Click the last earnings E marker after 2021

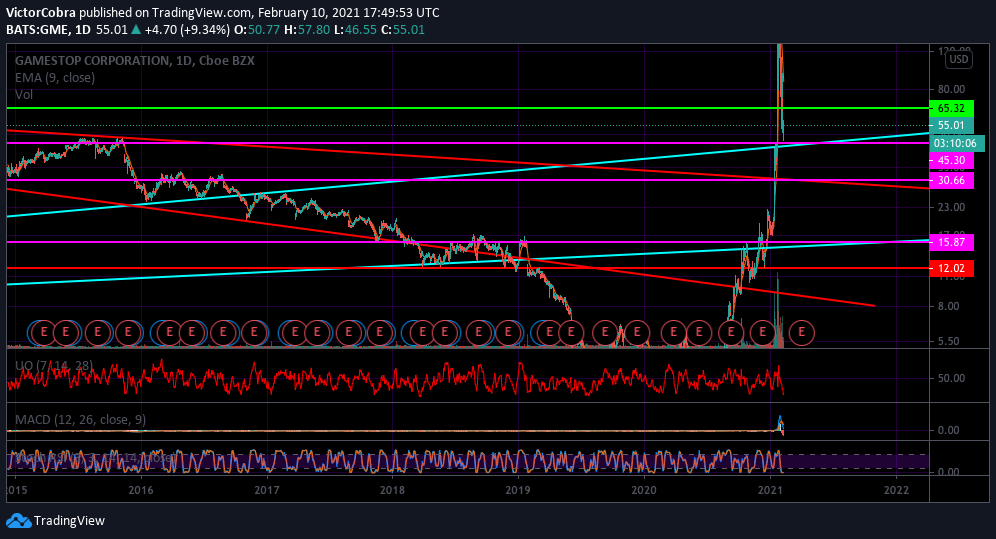802,332
